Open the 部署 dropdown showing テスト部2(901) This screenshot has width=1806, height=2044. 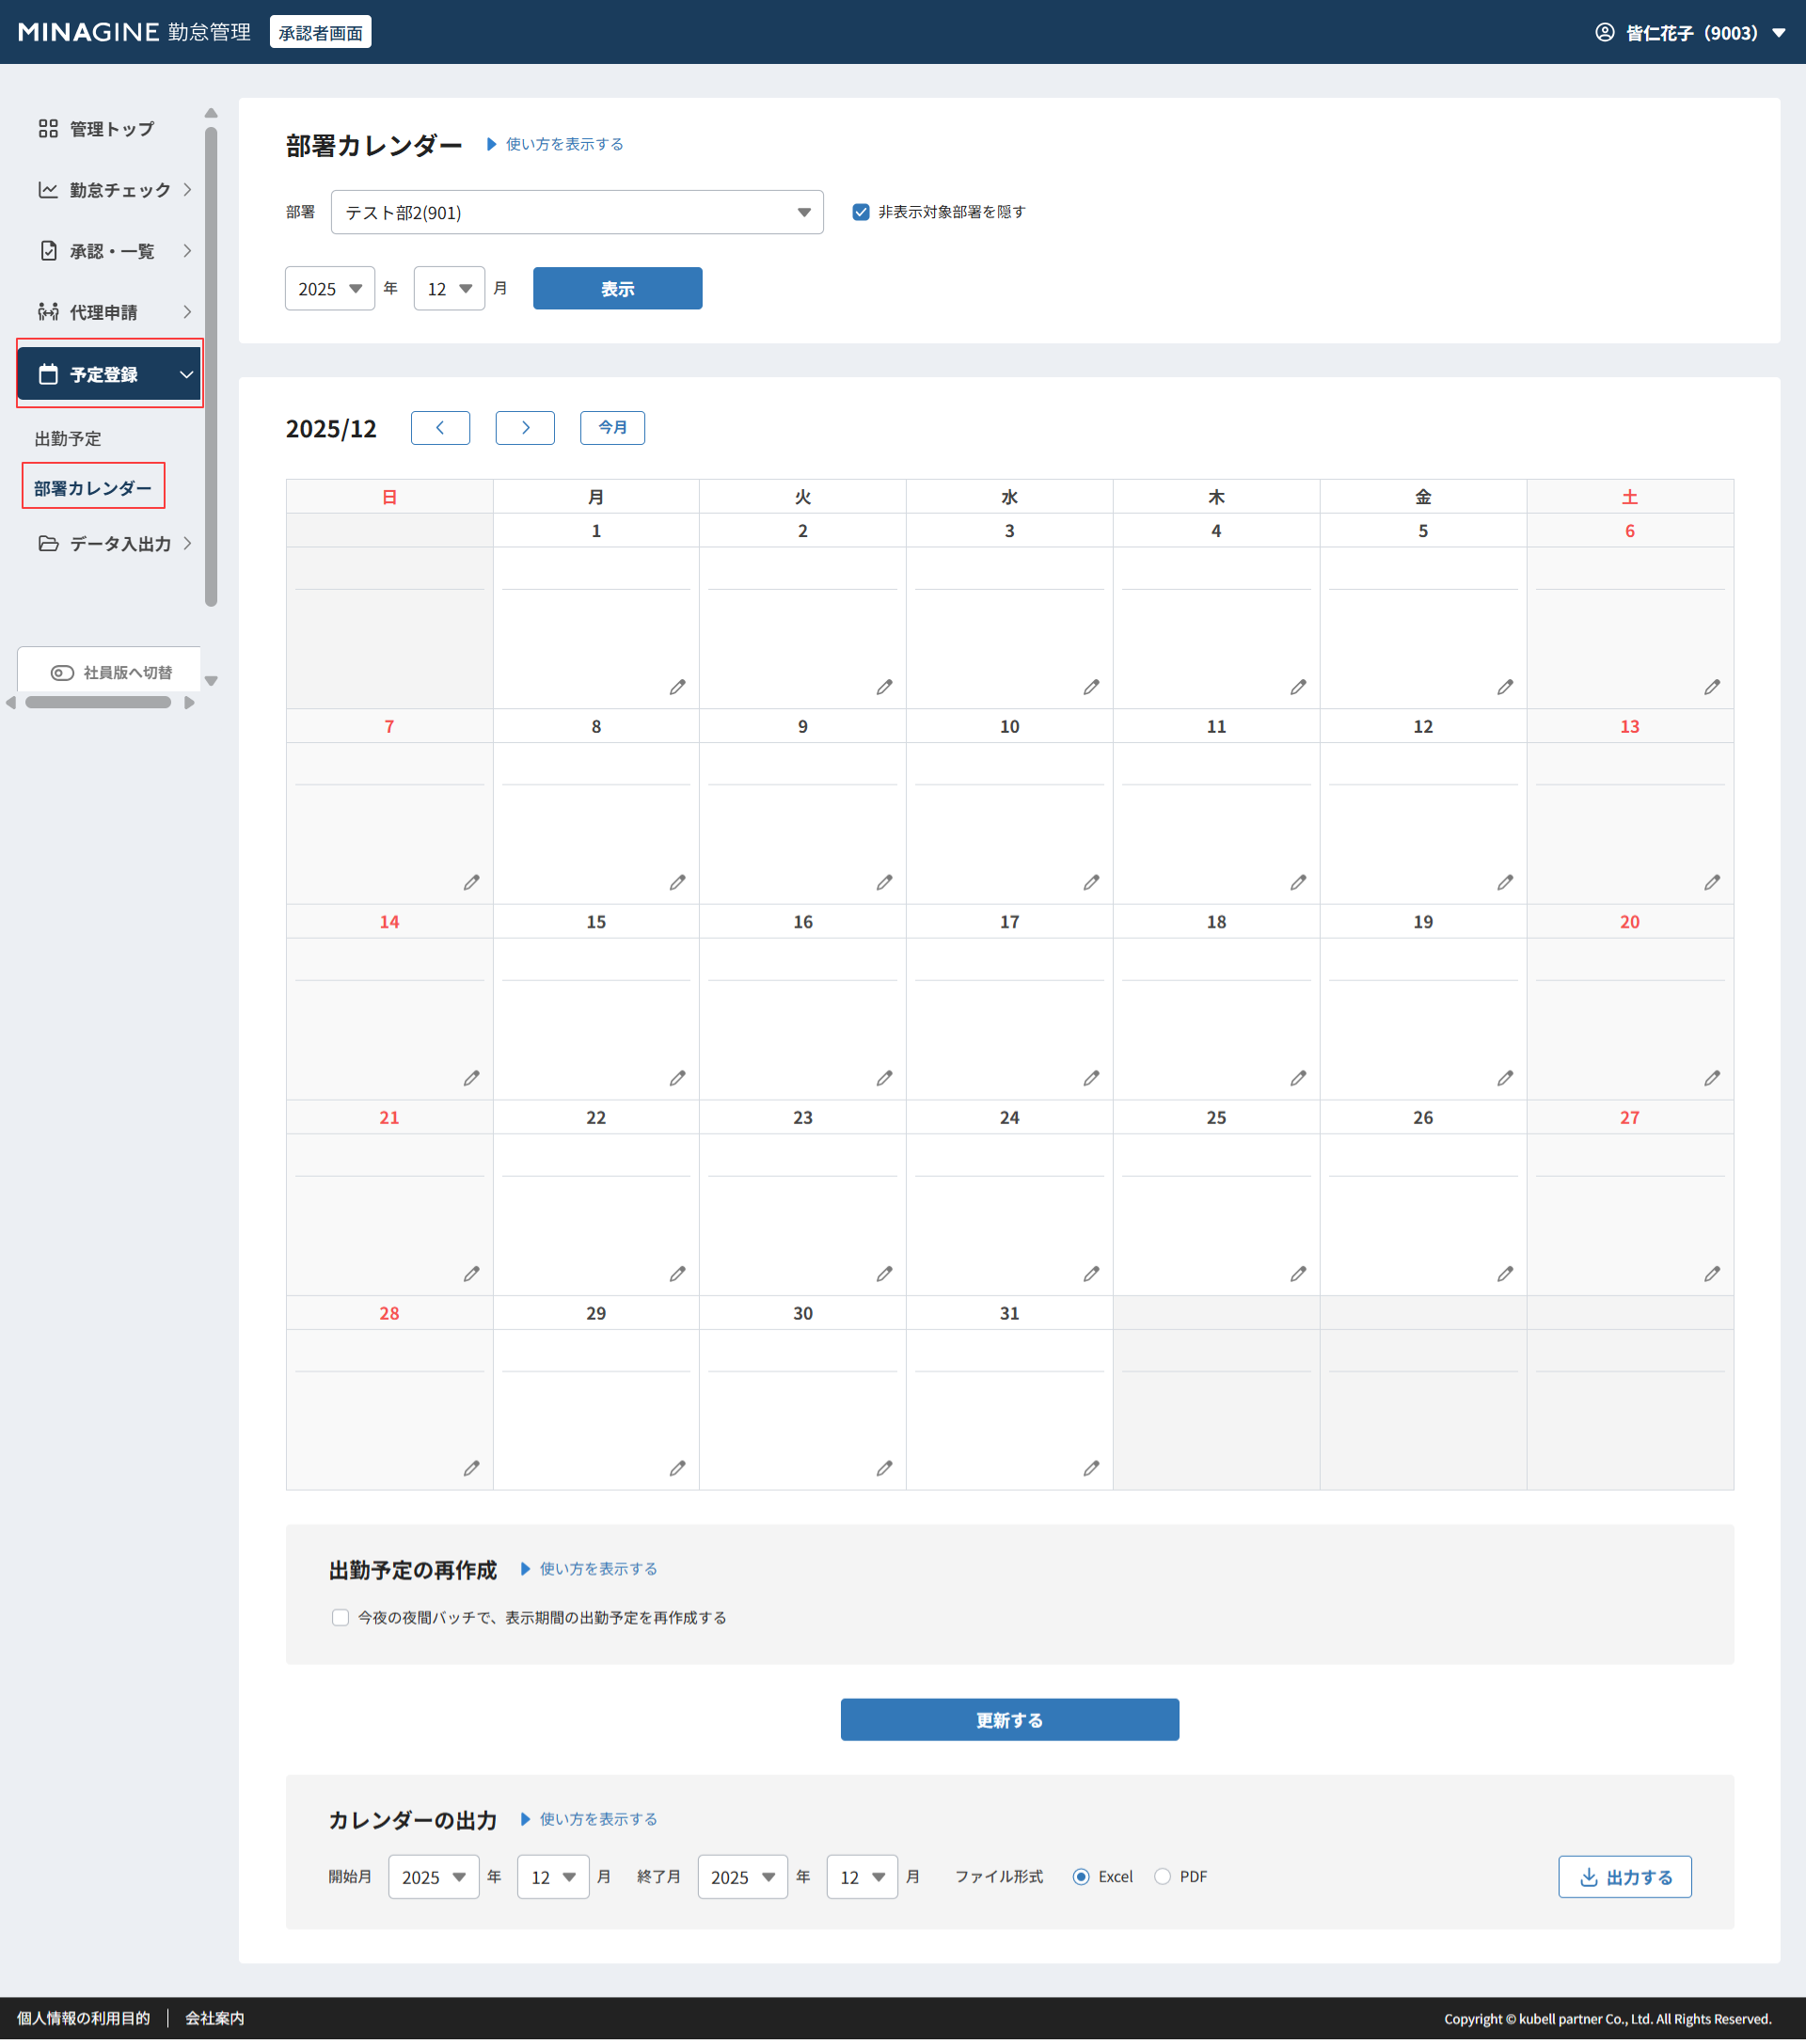[577, 212]
